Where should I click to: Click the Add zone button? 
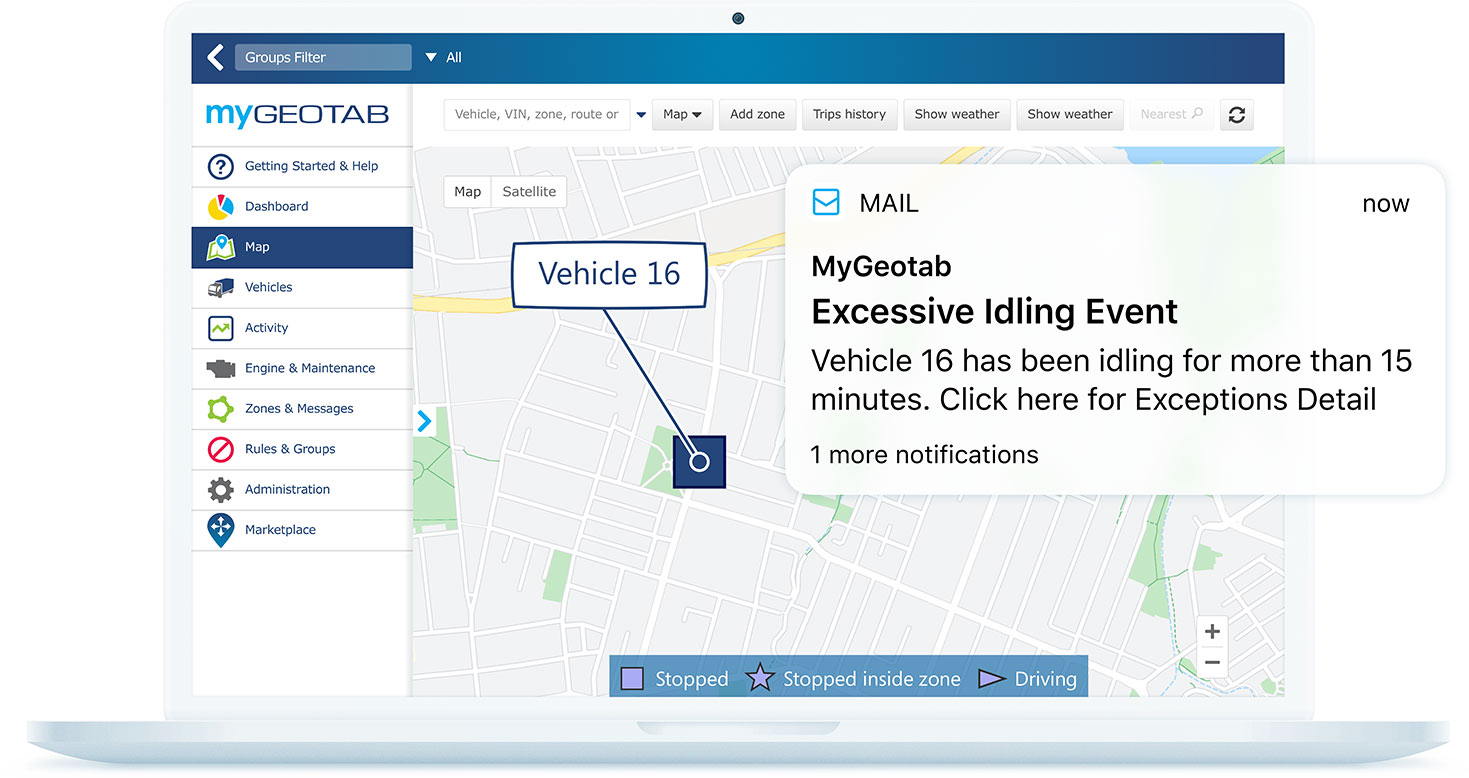pos(757,114)
